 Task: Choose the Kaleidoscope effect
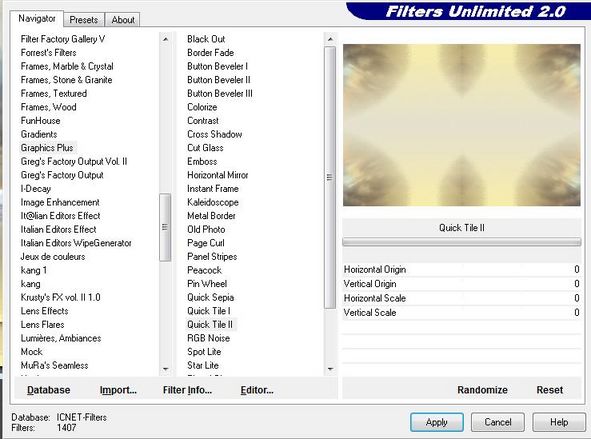tap(213, 202)
